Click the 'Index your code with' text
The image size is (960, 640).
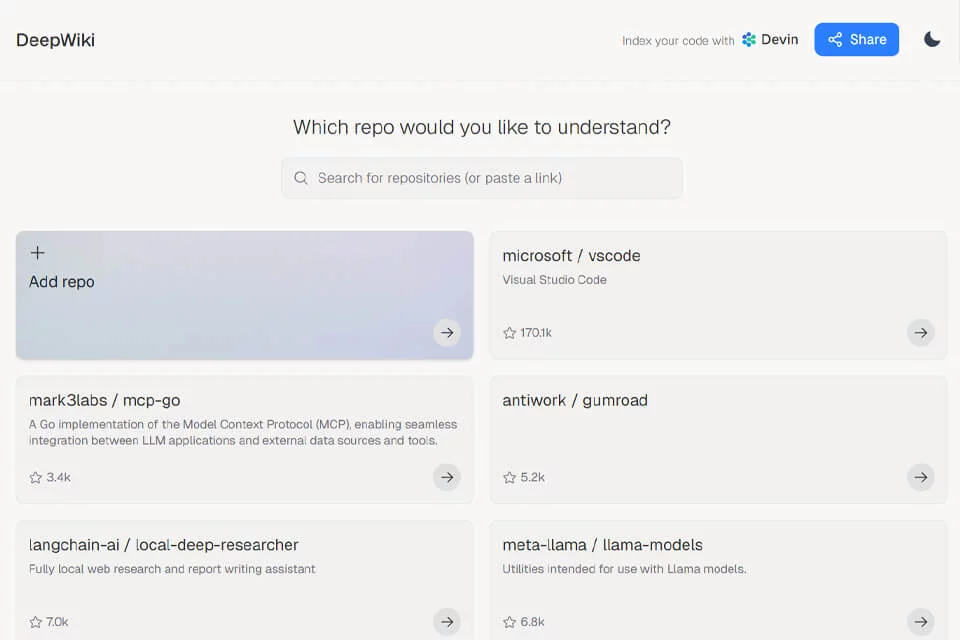[678, 41]
